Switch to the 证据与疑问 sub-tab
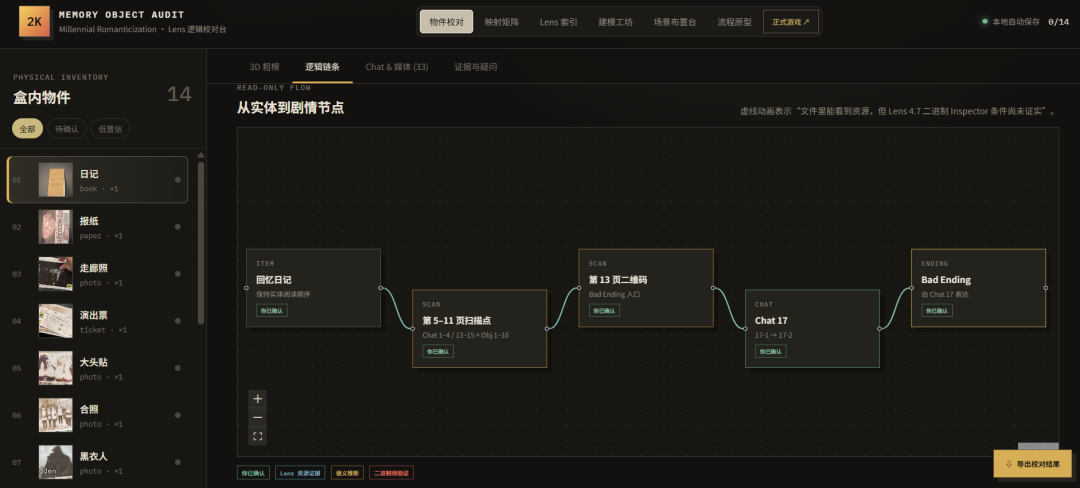 point(476,67)
